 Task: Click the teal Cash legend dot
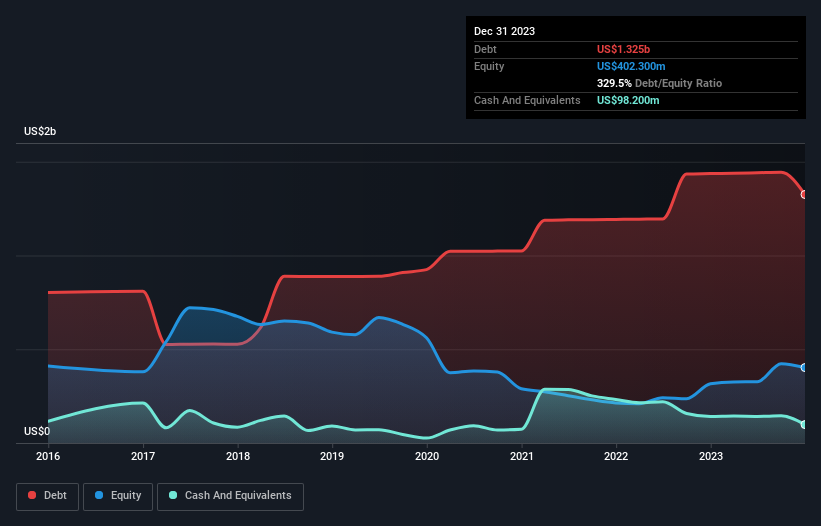coord(173,495)
